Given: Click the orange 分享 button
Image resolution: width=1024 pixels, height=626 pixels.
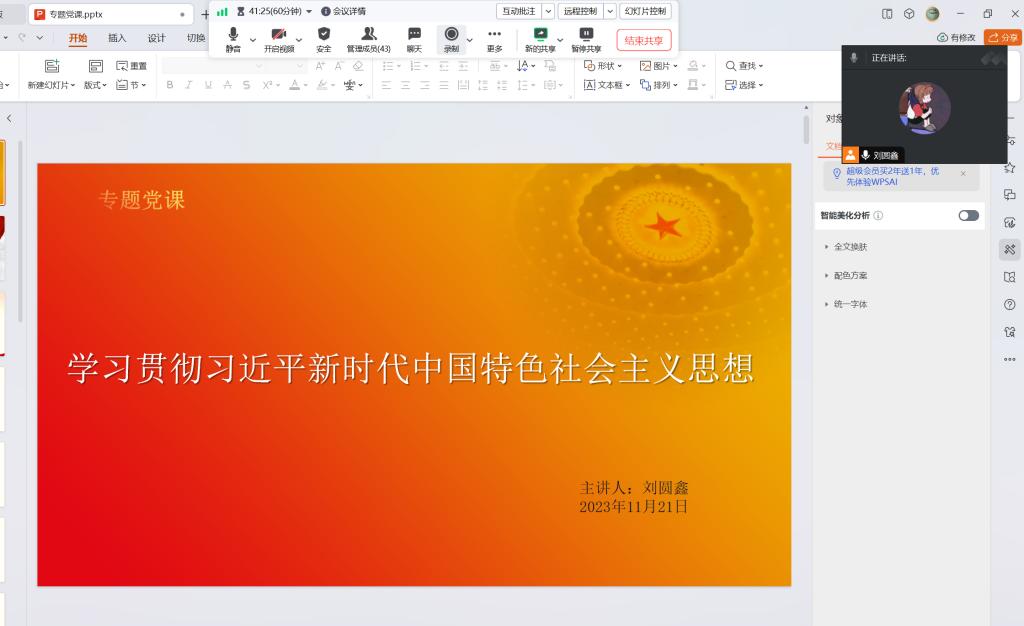Looking at the screenshot, I should coord(1003,37).
